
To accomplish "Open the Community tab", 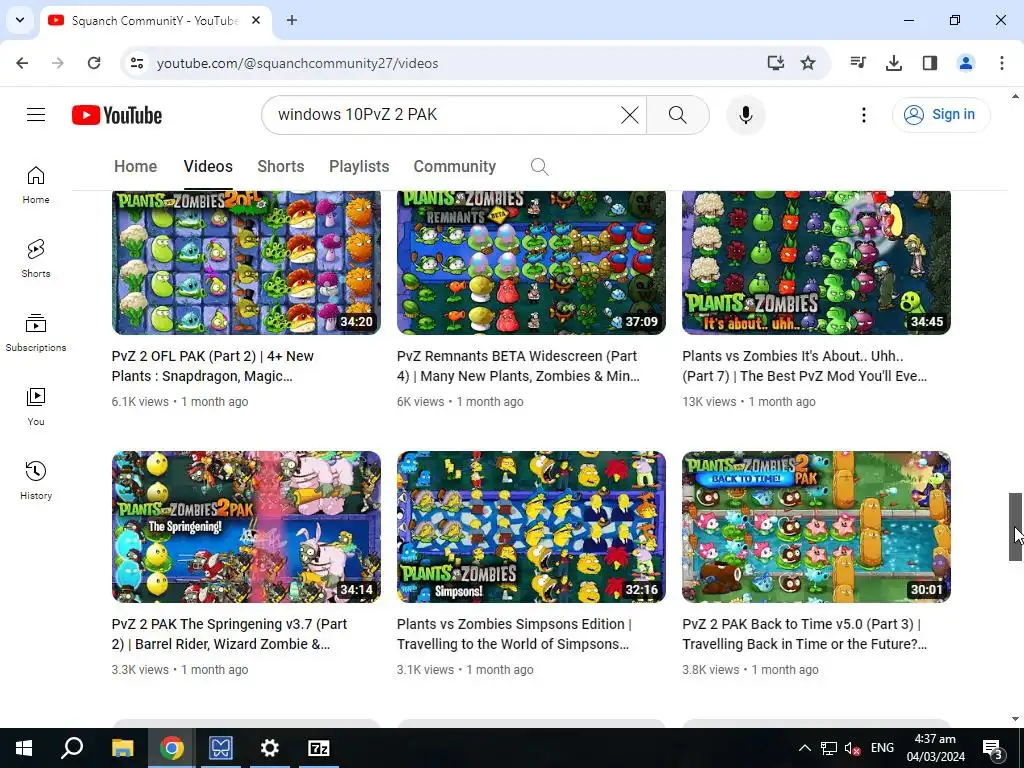I will click(455, 167).
